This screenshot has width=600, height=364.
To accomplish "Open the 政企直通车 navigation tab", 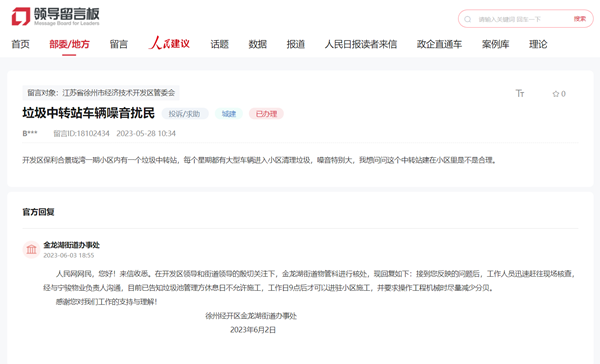I will [439, 44].
